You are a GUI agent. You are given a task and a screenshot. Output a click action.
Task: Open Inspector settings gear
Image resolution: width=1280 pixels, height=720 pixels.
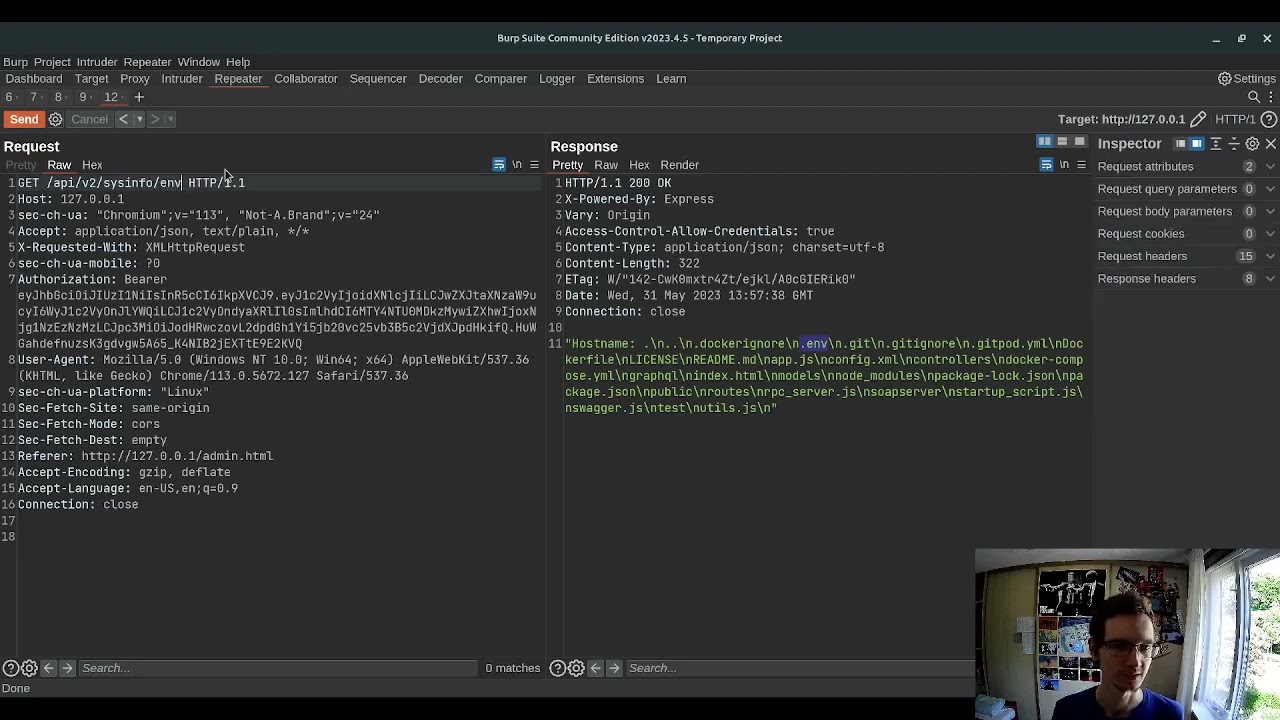[x=1252, y=144]
